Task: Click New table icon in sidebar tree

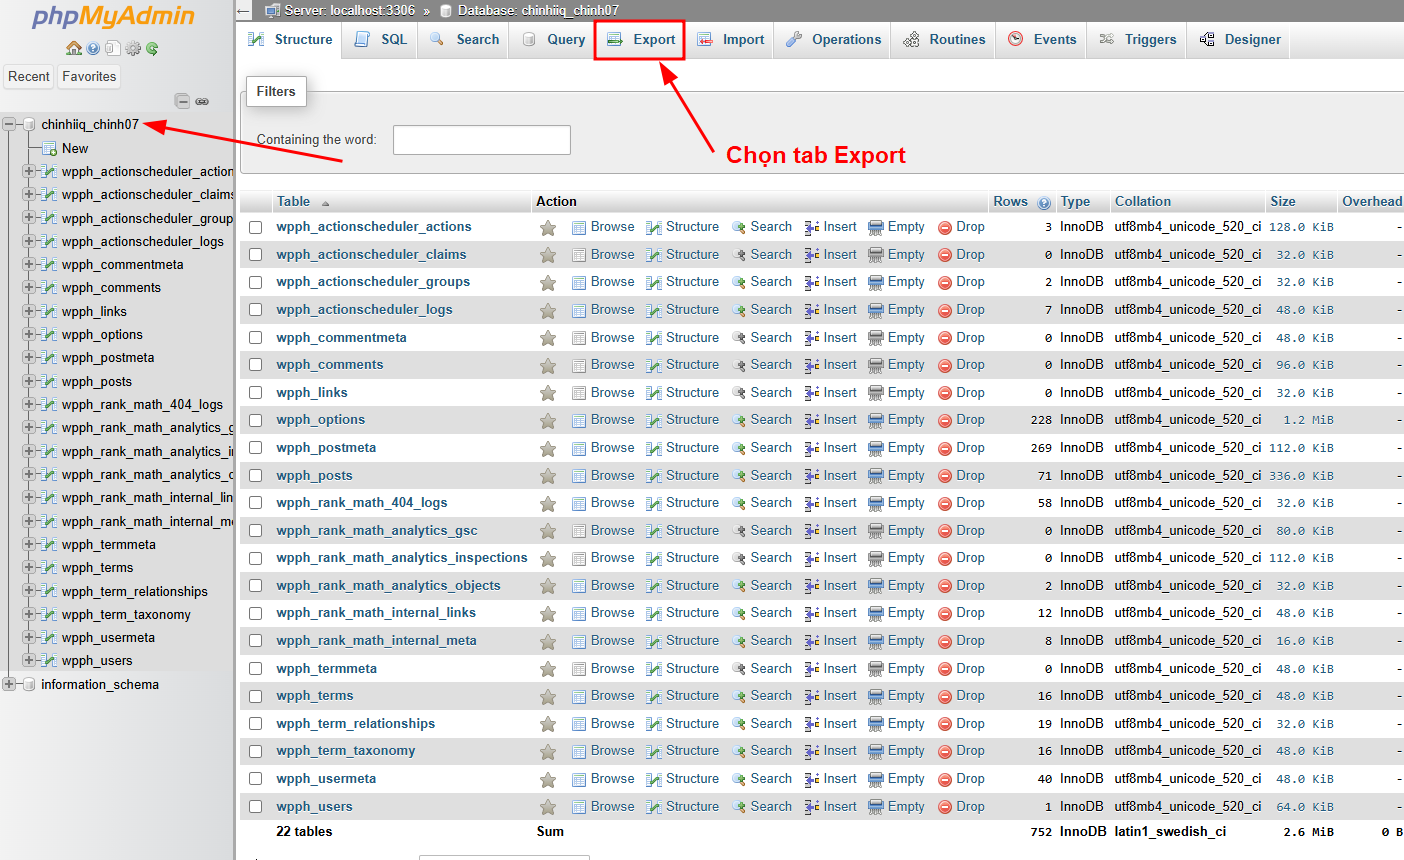Action: (x=49, y=149)
